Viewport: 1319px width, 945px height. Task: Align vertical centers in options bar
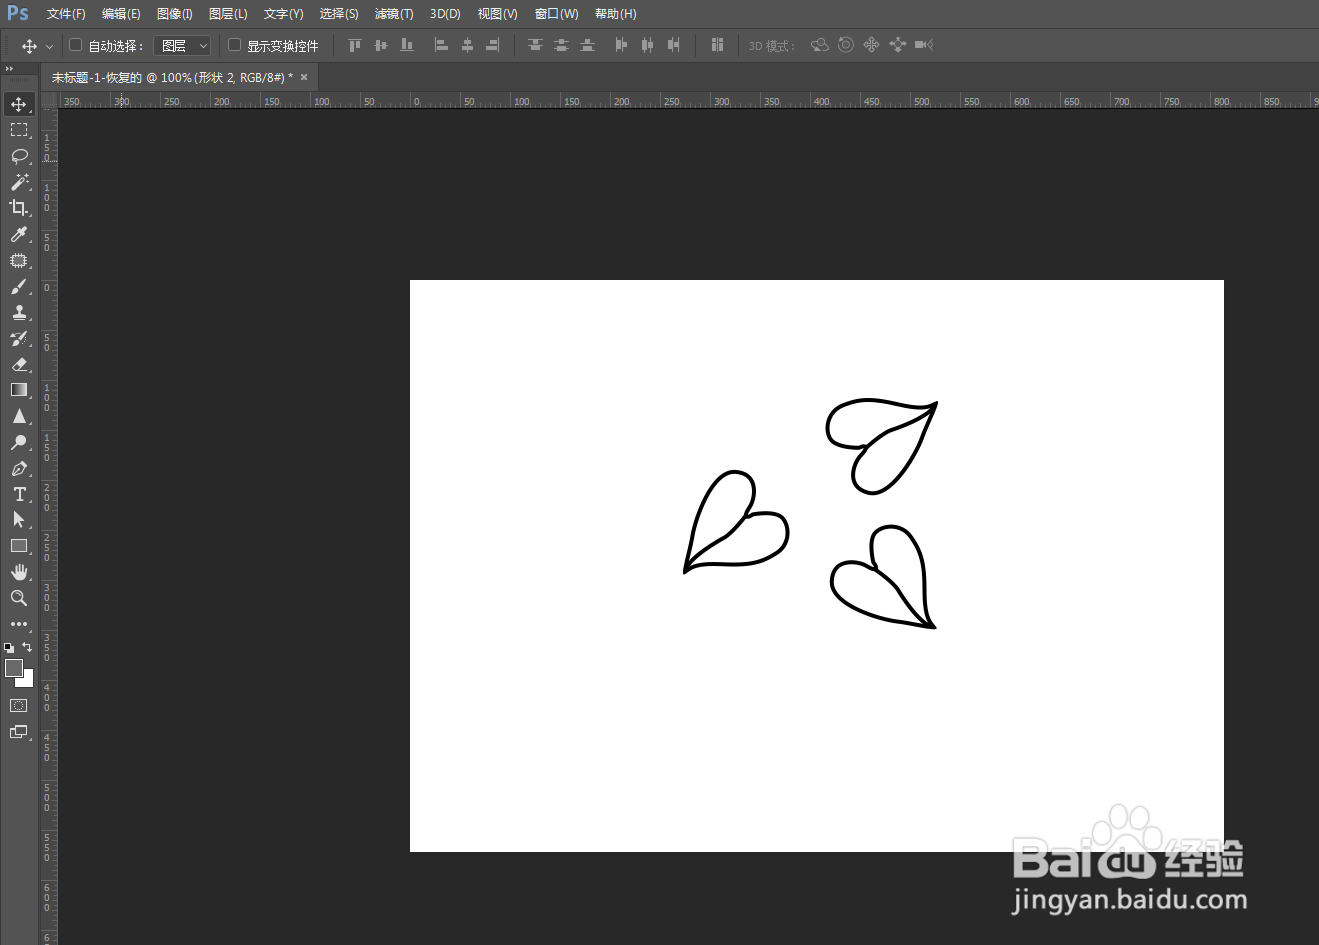(x=380, y=45)
